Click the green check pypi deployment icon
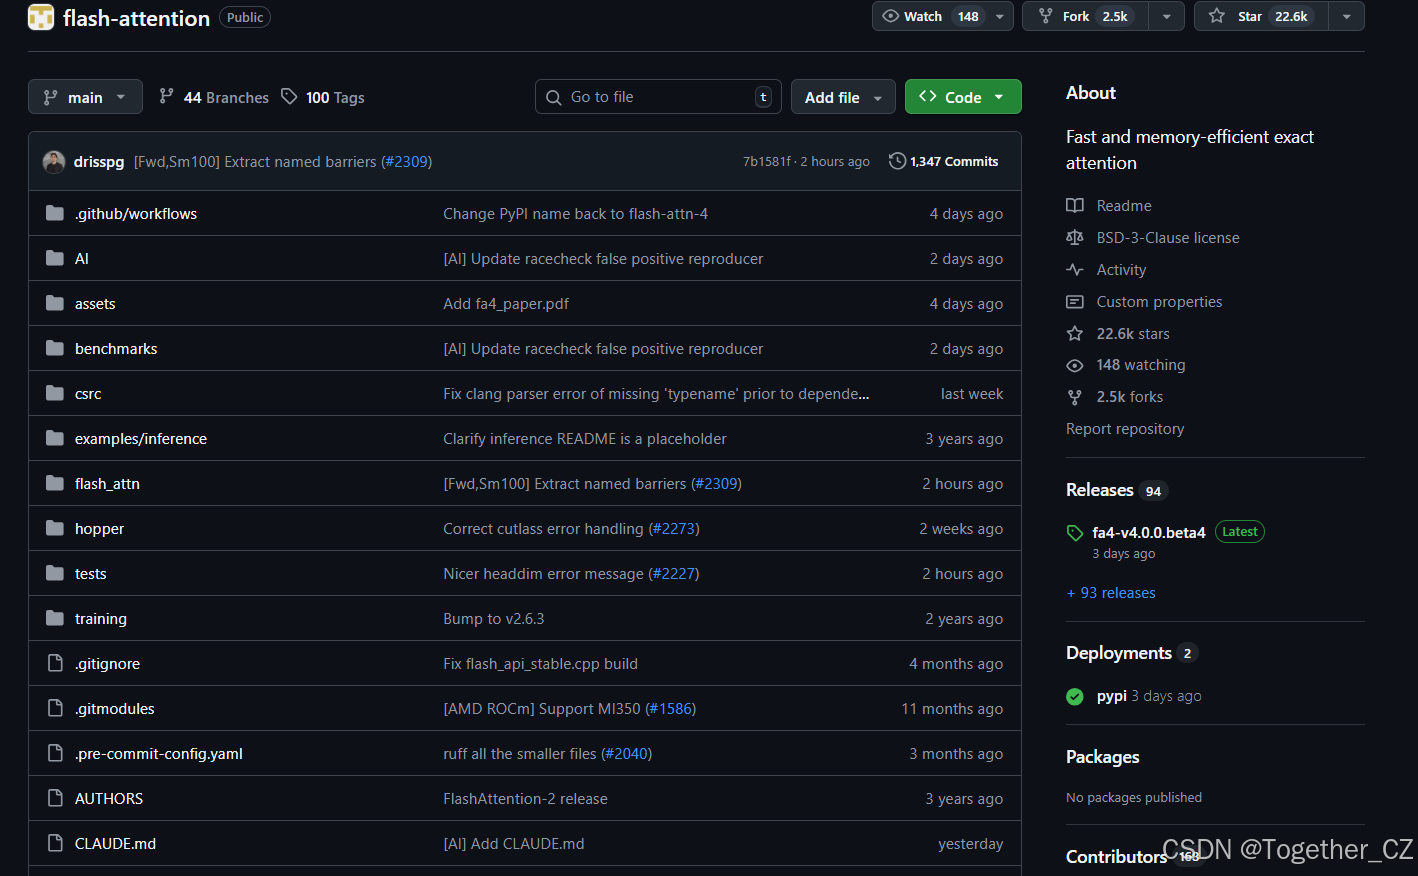 (1075, 696)
